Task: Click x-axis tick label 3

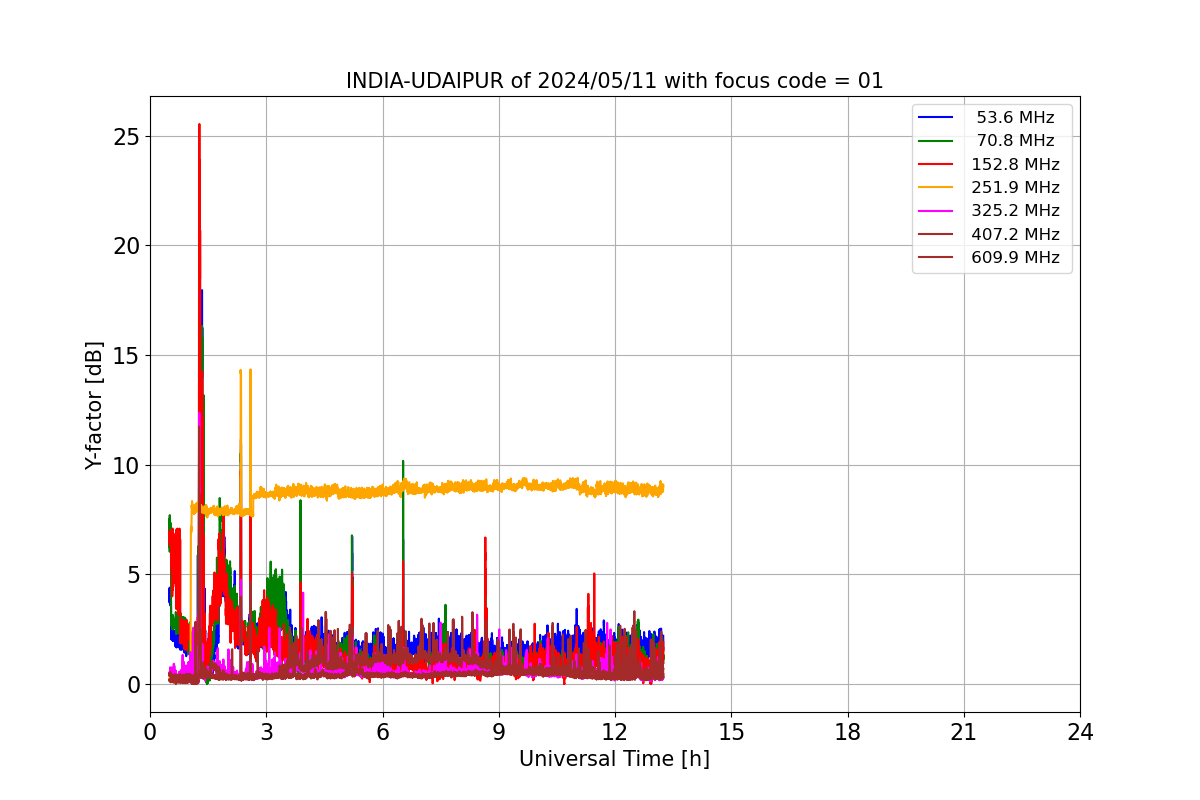Action: coord(266,732)
